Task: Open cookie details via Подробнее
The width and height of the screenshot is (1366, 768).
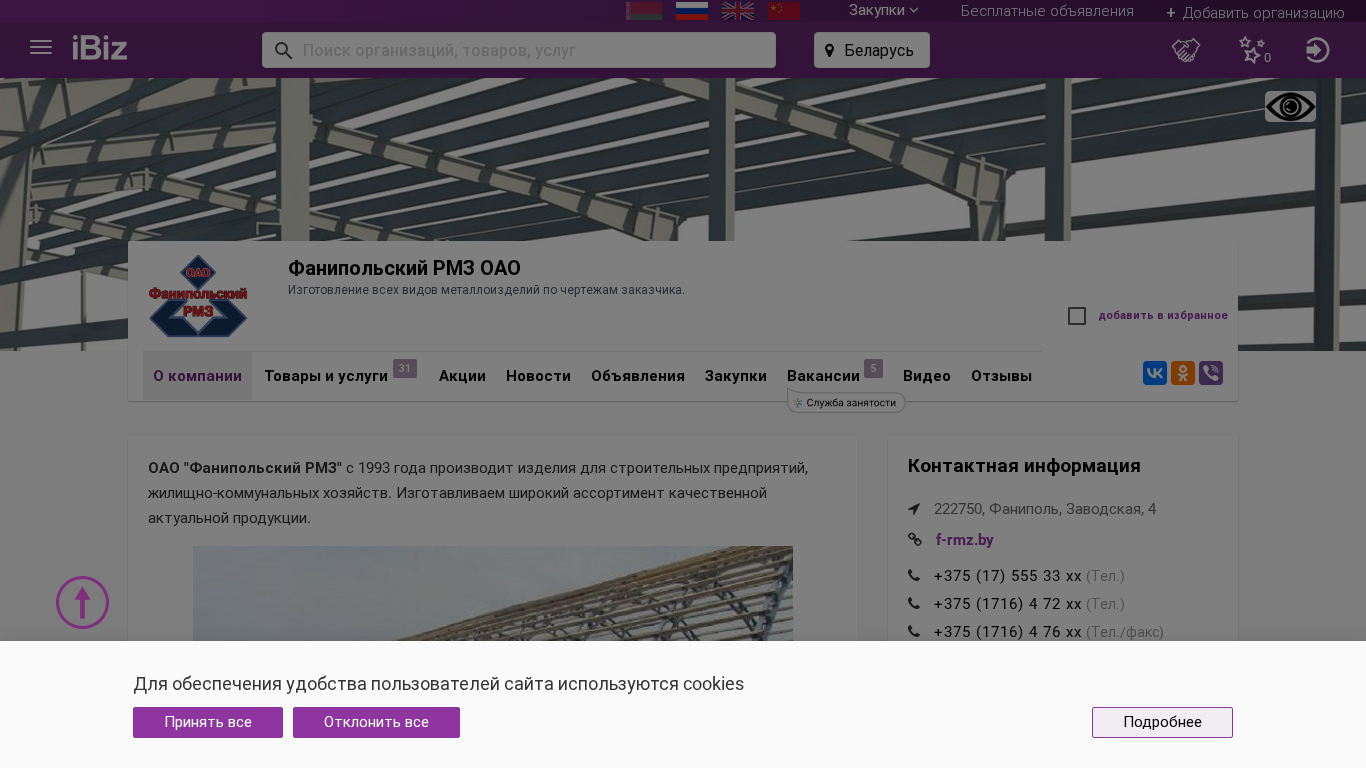Action: point(1162,722)
